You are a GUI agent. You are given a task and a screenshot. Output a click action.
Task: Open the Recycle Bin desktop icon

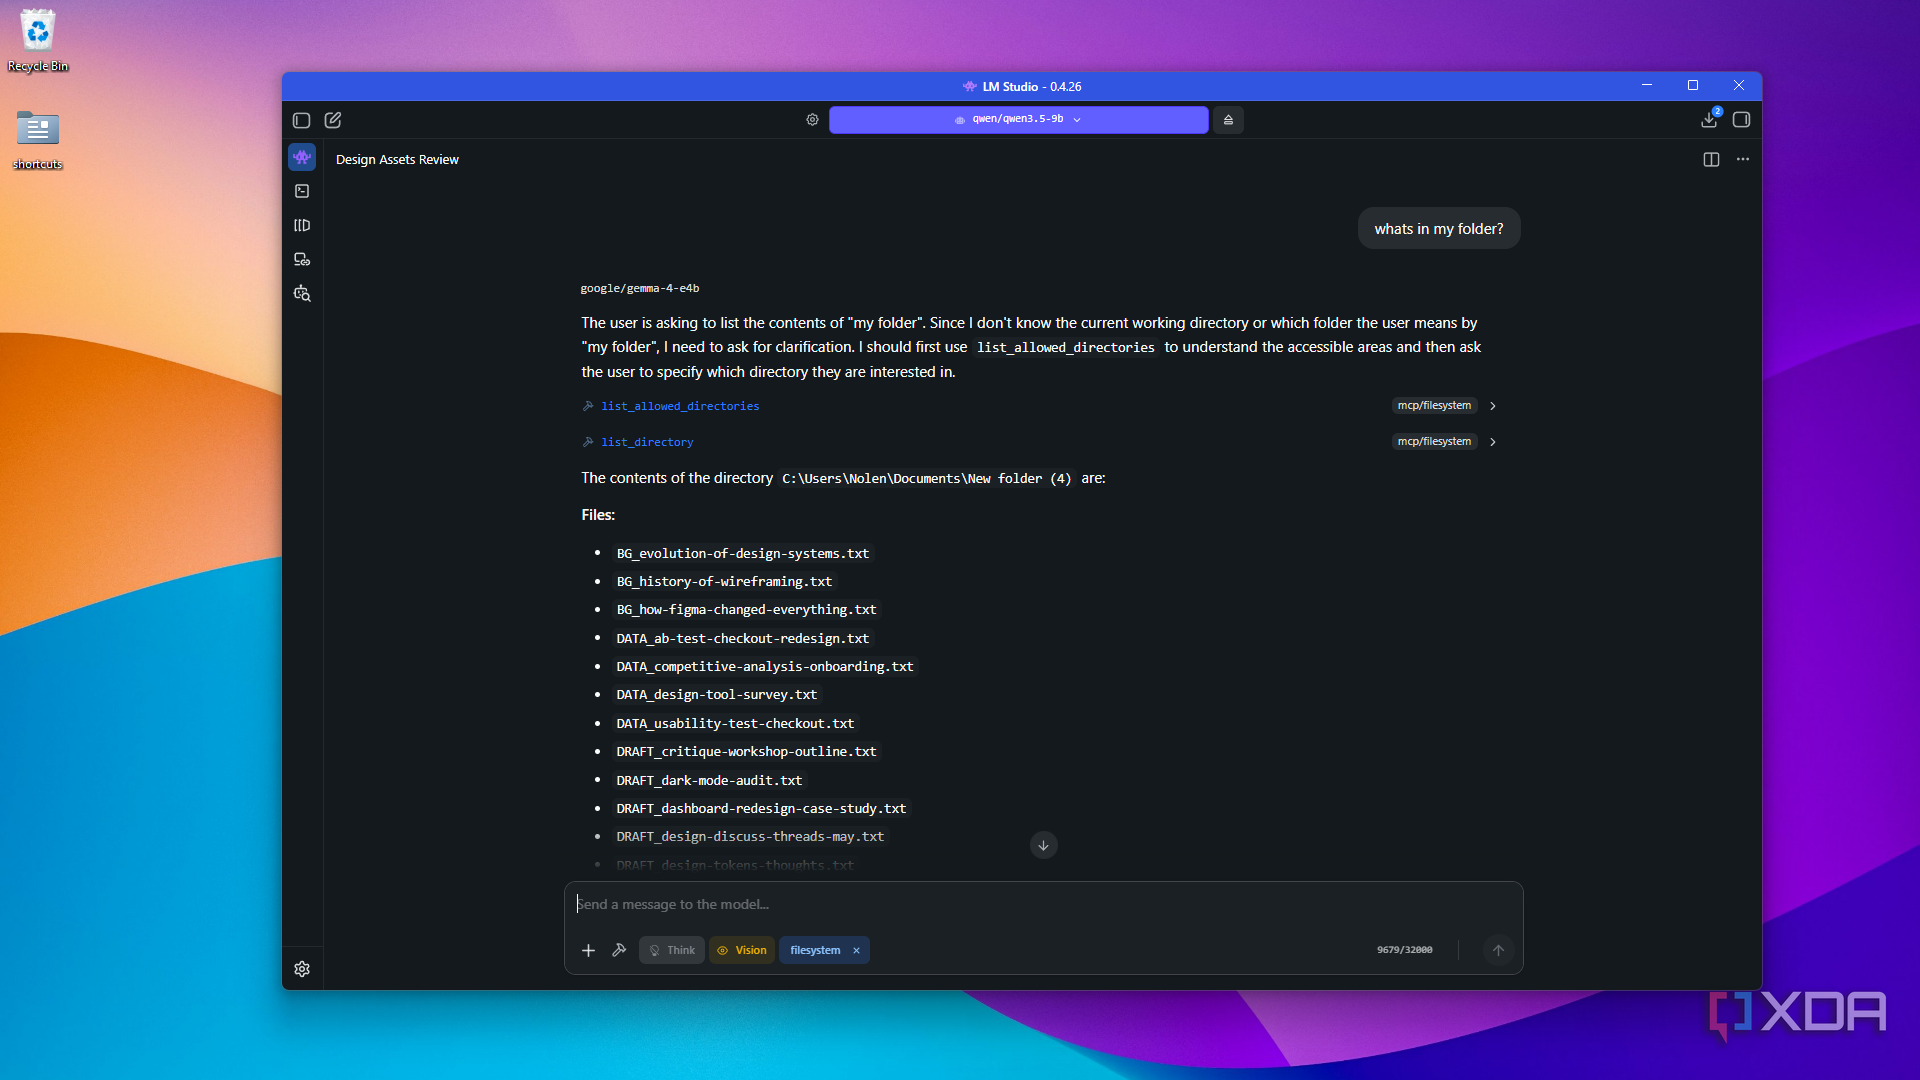38,42
